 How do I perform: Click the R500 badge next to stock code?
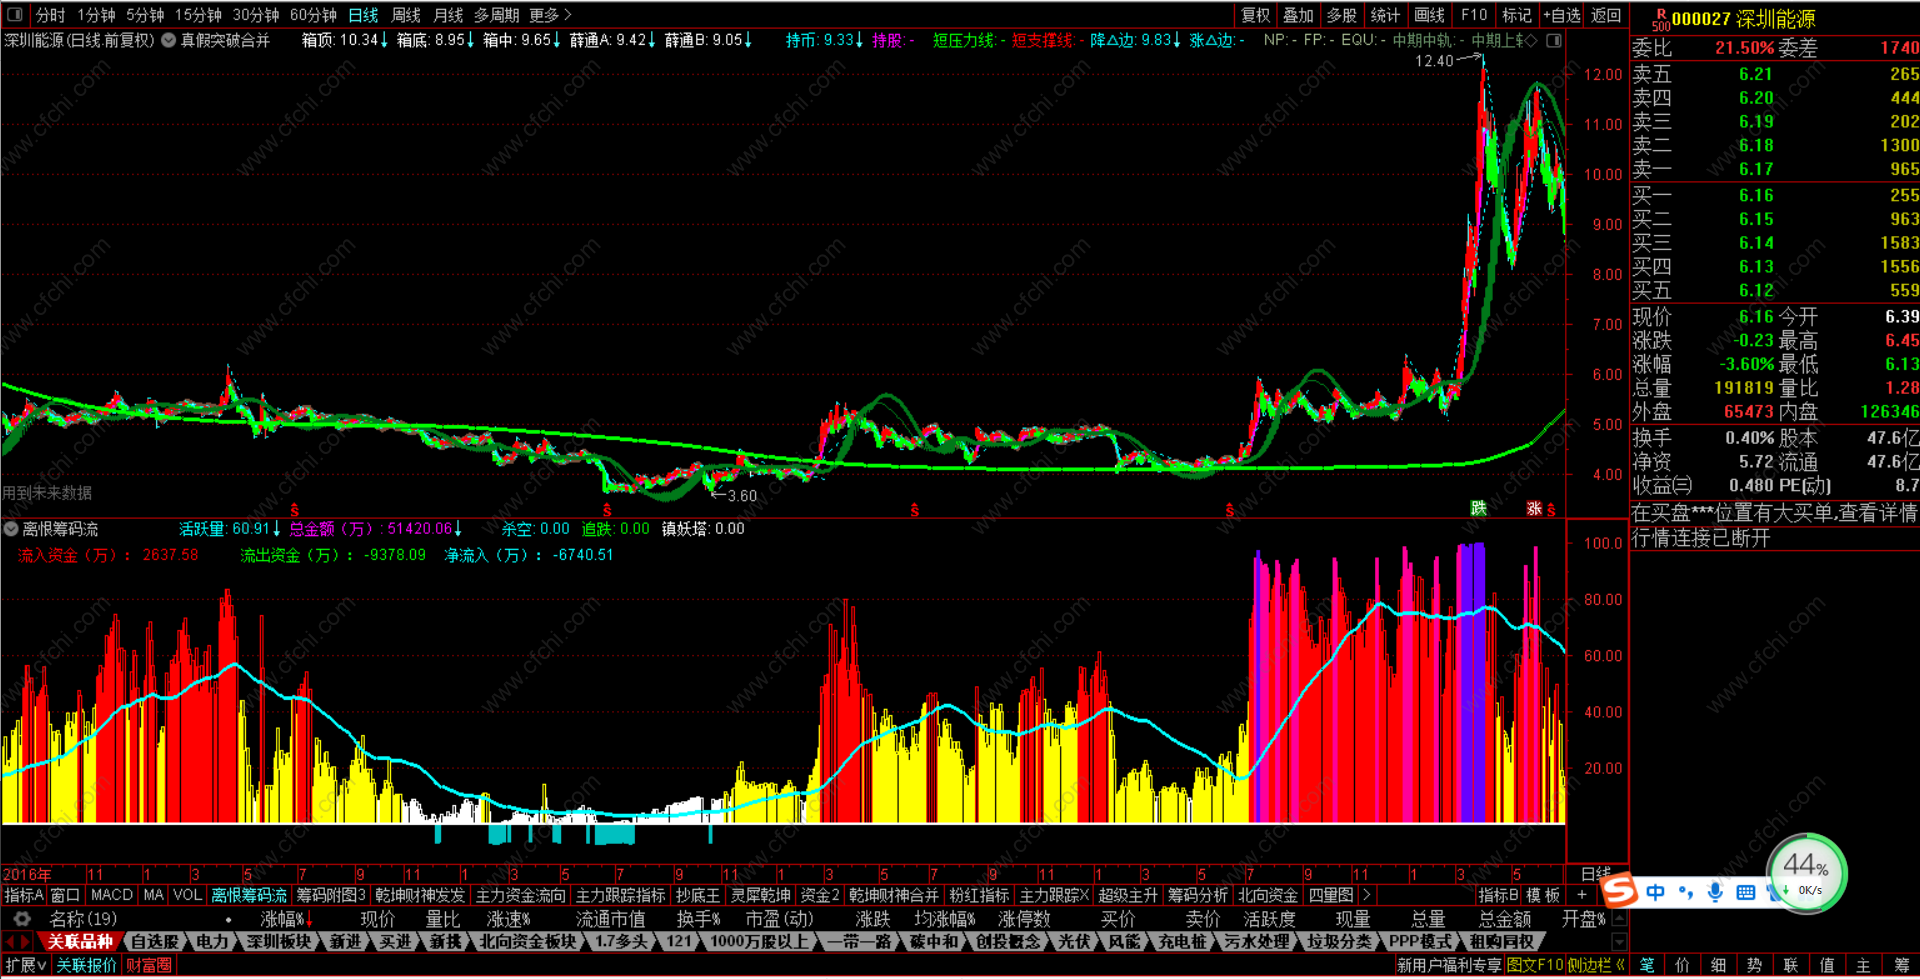point(1661,19)
